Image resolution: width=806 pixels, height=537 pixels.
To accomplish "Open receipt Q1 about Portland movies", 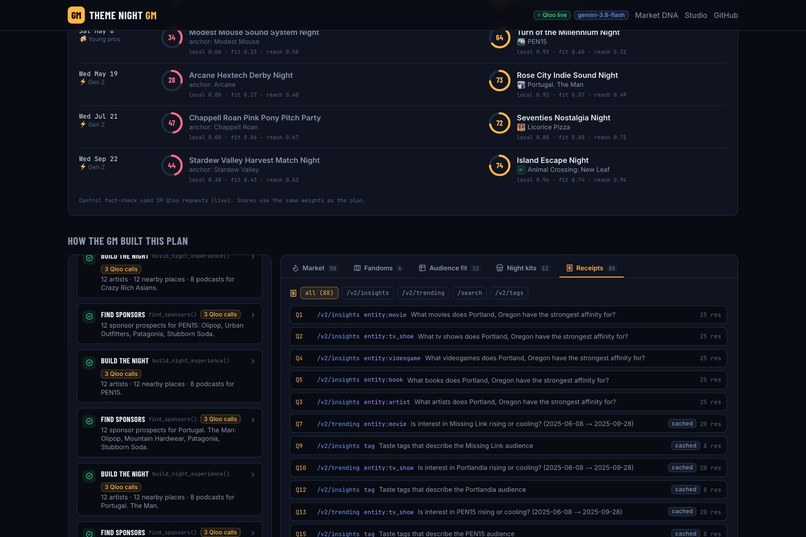I will (508, 315).
